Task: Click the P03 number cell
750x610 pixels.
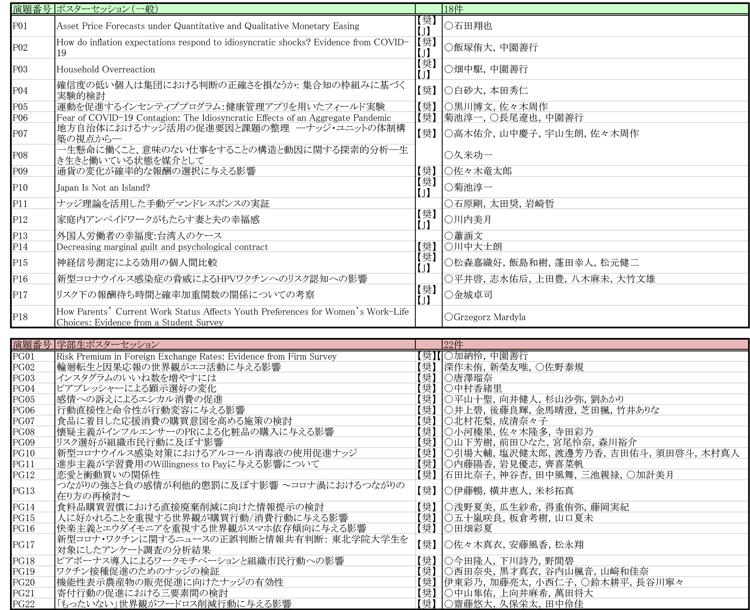Action: pyautogui.click(x=33, y=69)
